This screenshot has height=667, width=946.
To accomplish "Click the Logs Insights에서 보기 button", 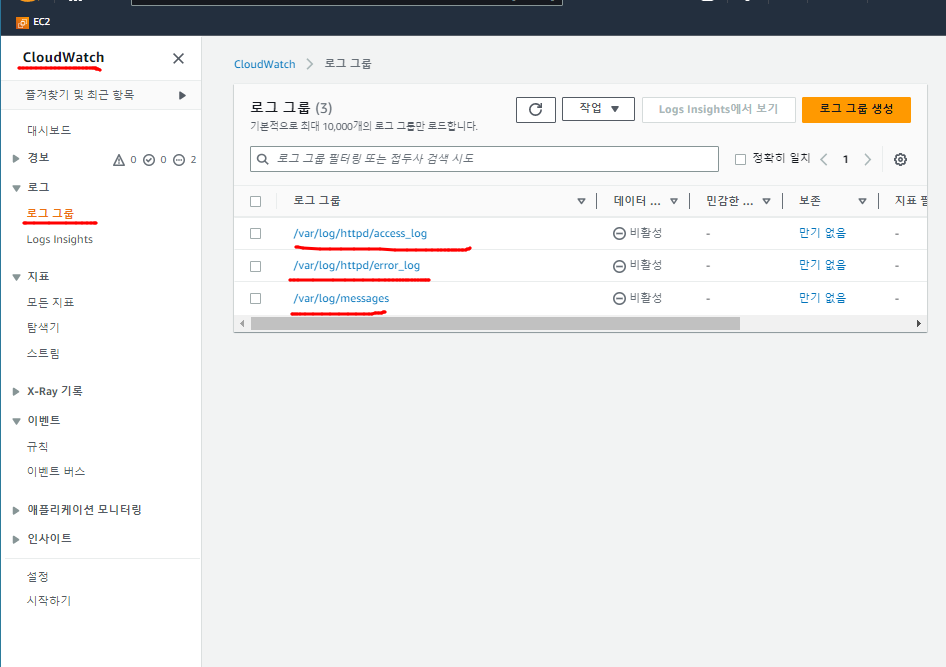I will pyautogui.click(x=719, y=110).
